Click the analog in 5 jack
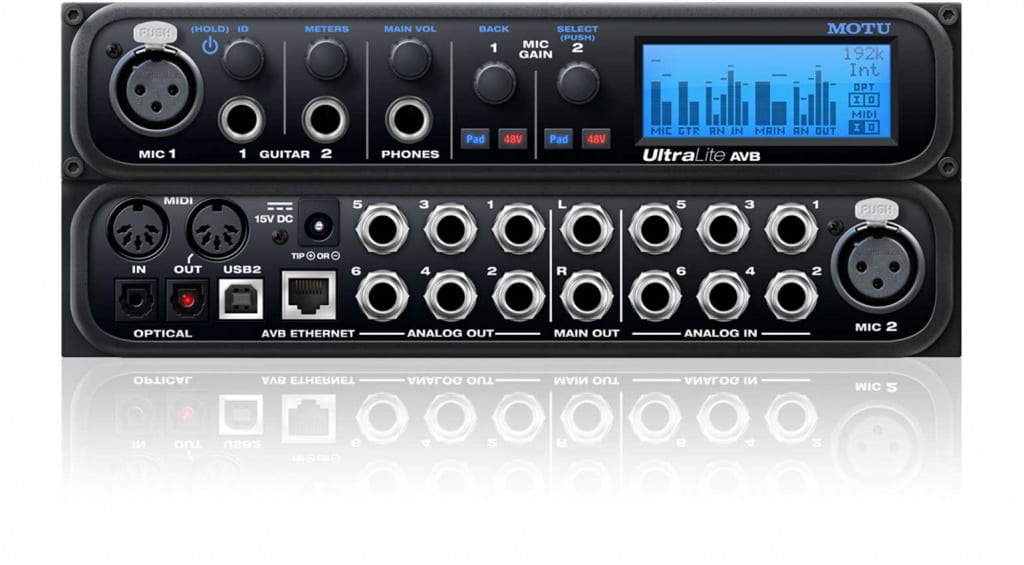Viewport: 1024px width, 565px height. tap(655, 229)
